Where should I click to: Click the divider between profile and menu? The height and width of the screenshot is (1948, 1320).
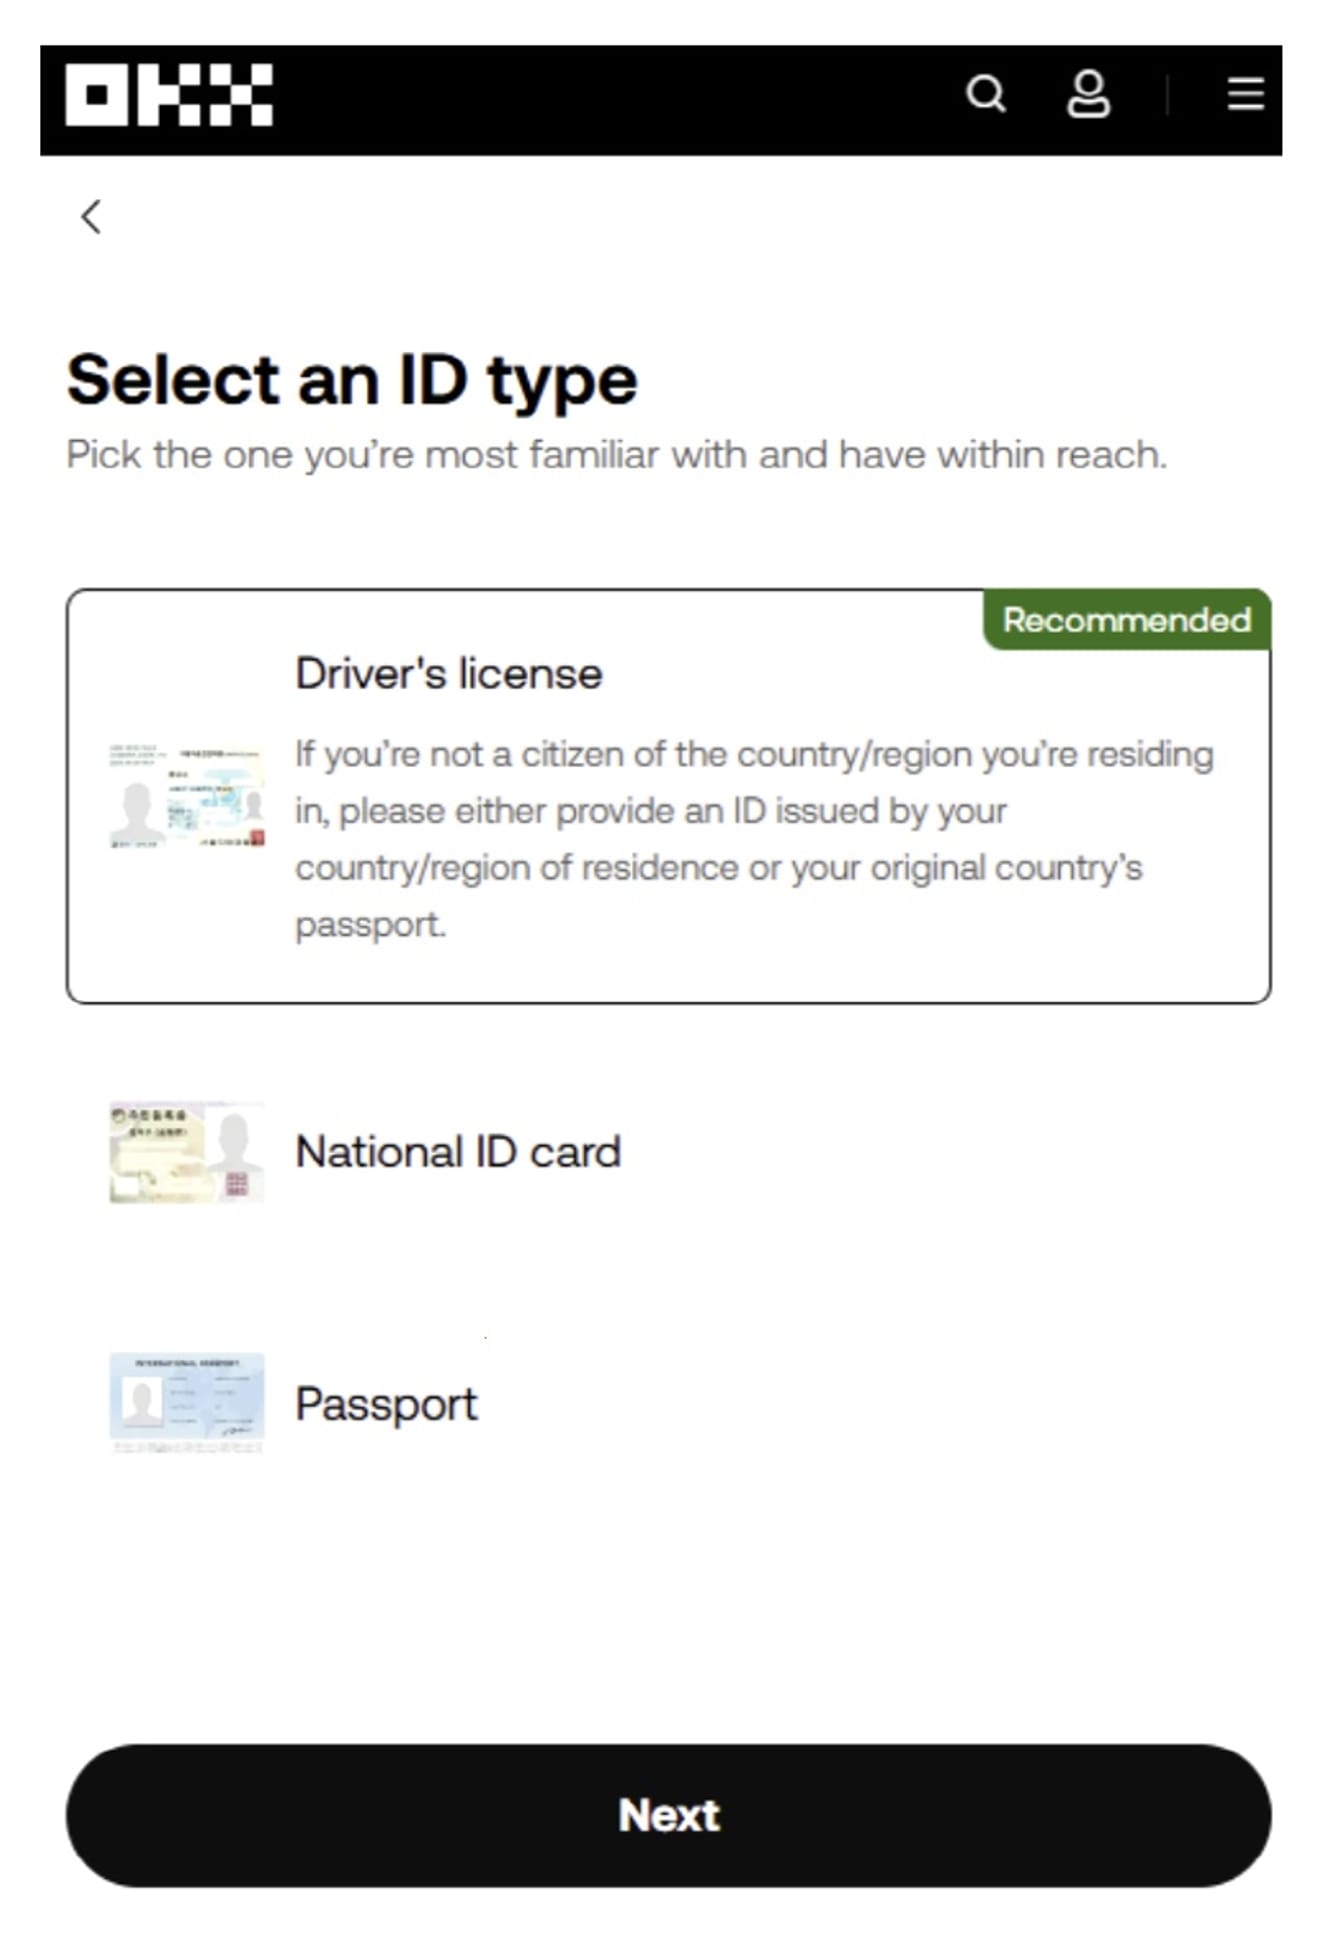click(x=1167, y=95)
